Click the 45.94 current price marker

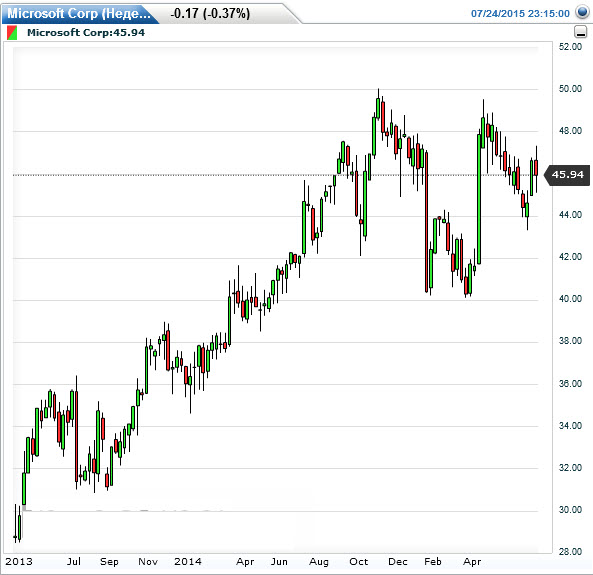coord(567,175)
